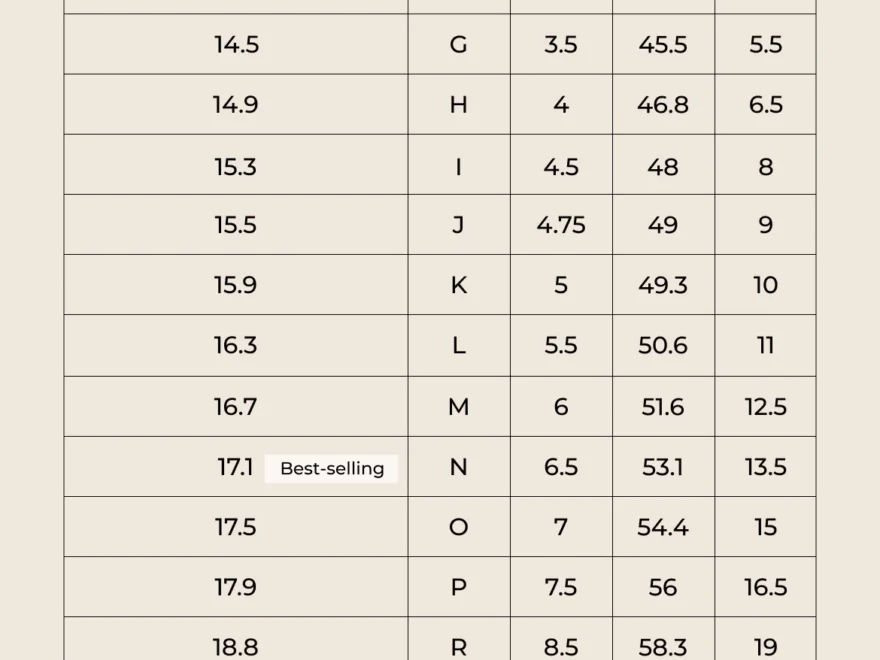Click letter size M cell
Image resolution: width=880 pixels, height=660 pixels.
459,407
